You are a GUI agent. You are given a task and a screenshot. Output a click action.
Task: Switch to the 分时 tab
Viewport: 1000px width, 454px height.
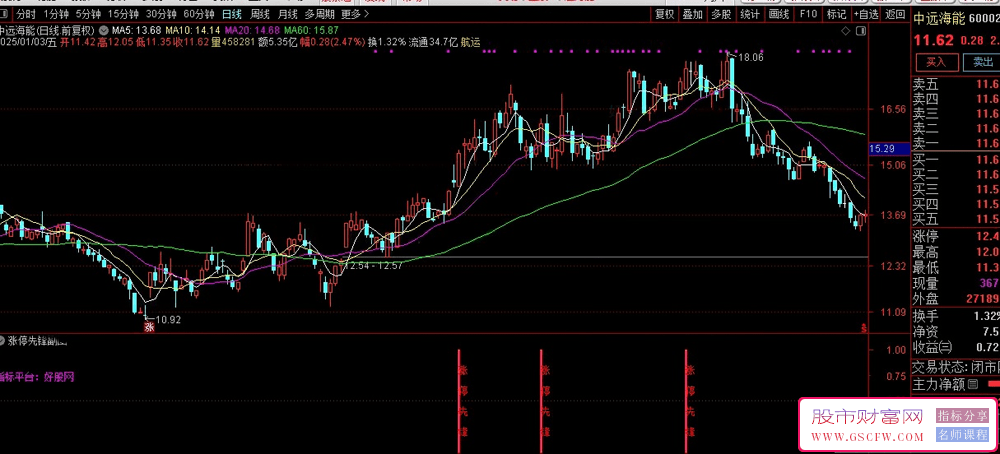pos(26,14)
